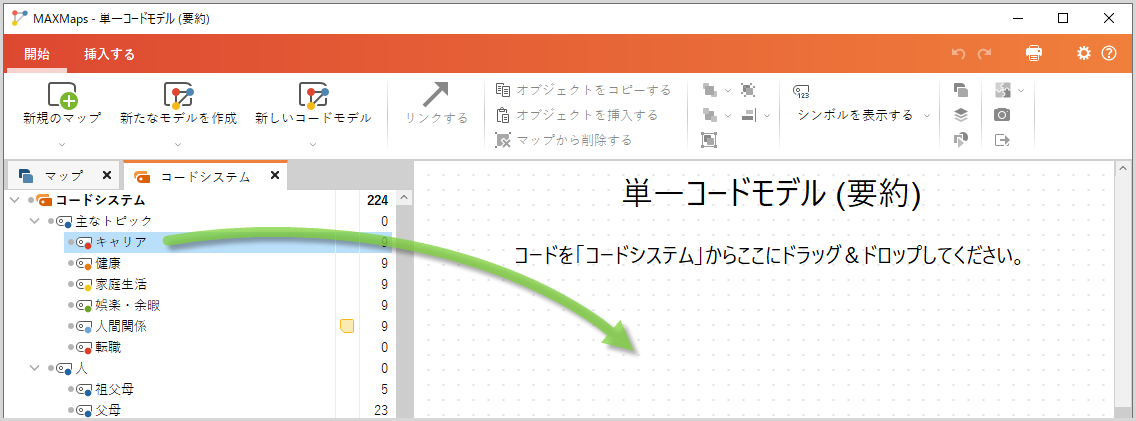Open the 新規のマップ dropdown arrow
Screen dimensions: 1136x421
[62, 143]
